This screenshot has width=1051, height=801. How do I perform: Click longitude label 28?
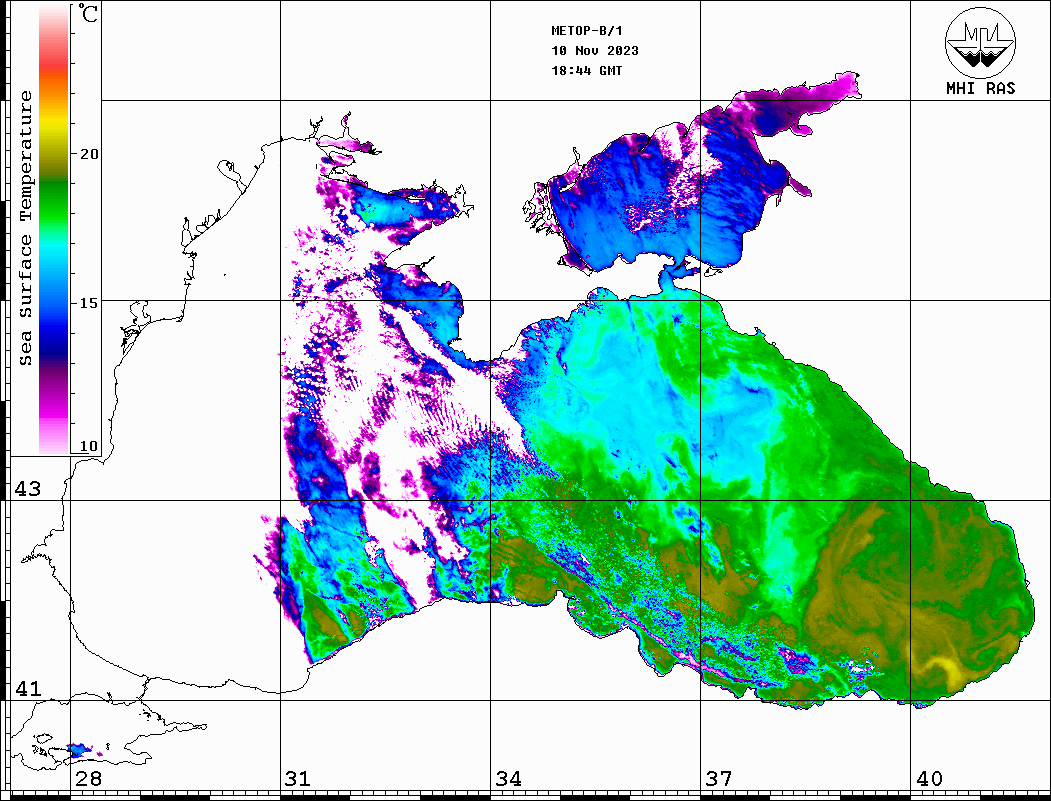click(x=88, y=778)
